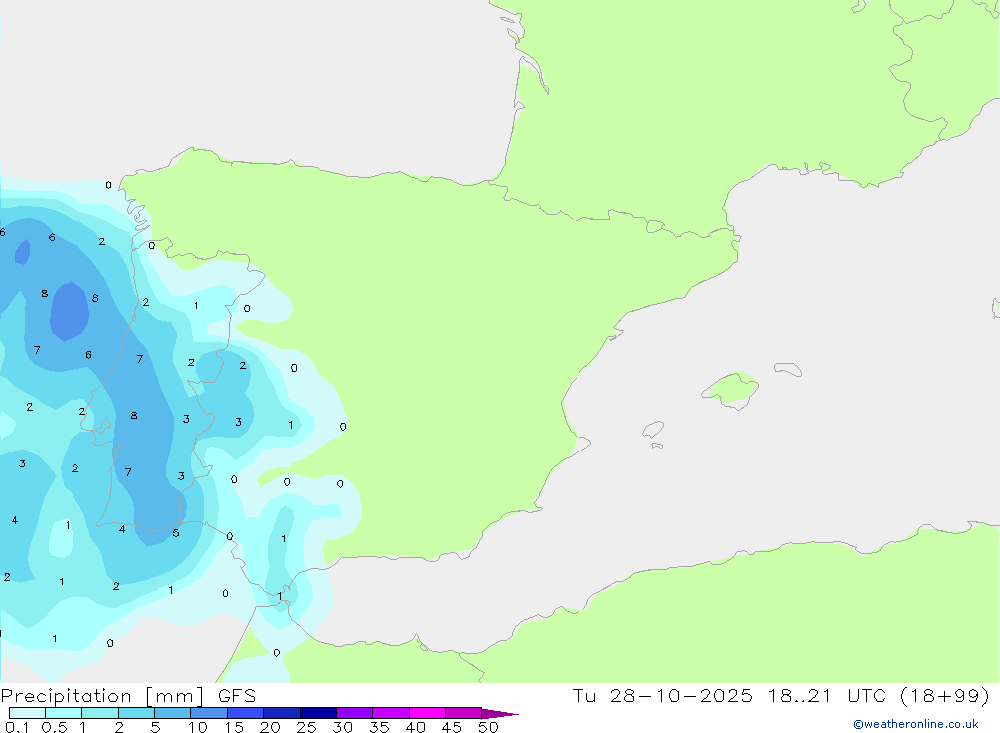Click the arrow tip beyond 50 mm on legend
This screenshot has width=1000, height=733.
500,714
